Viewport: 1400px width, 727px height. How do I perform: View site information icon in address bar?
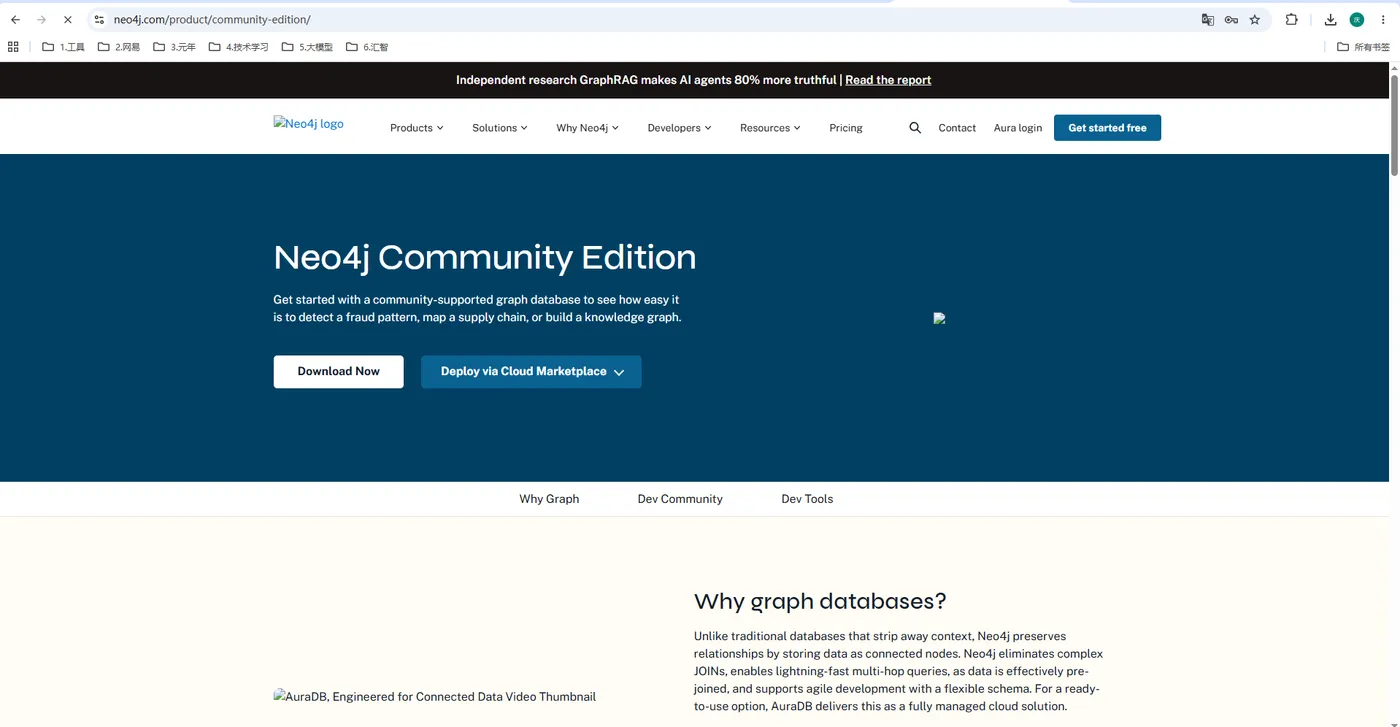tap(99, 19)
